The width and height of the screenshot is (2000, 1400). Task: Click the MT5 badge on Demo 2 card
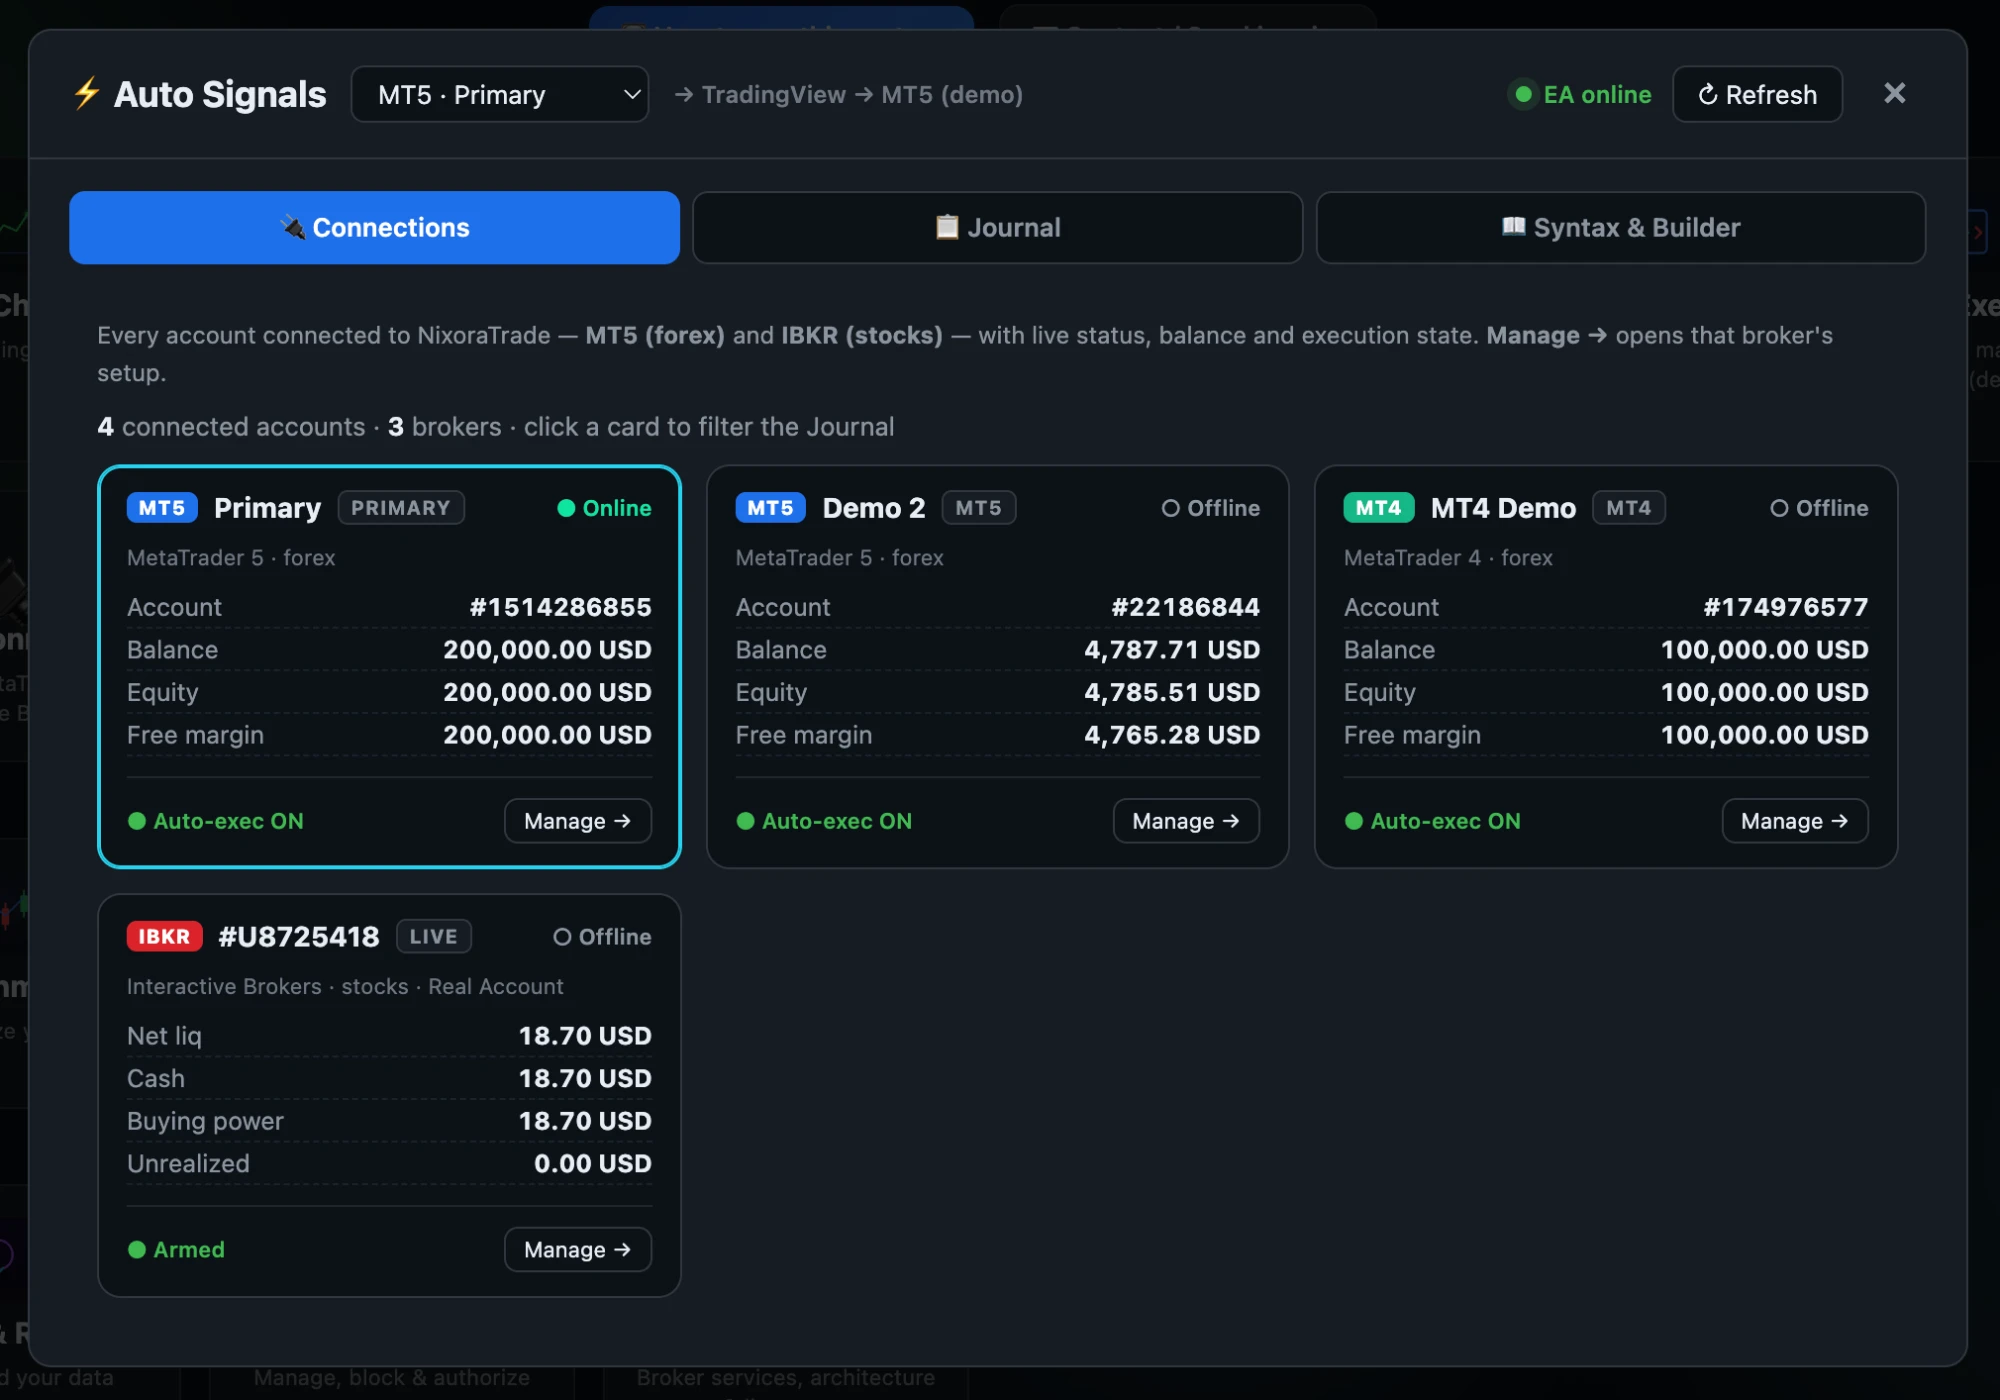(770, 508)
